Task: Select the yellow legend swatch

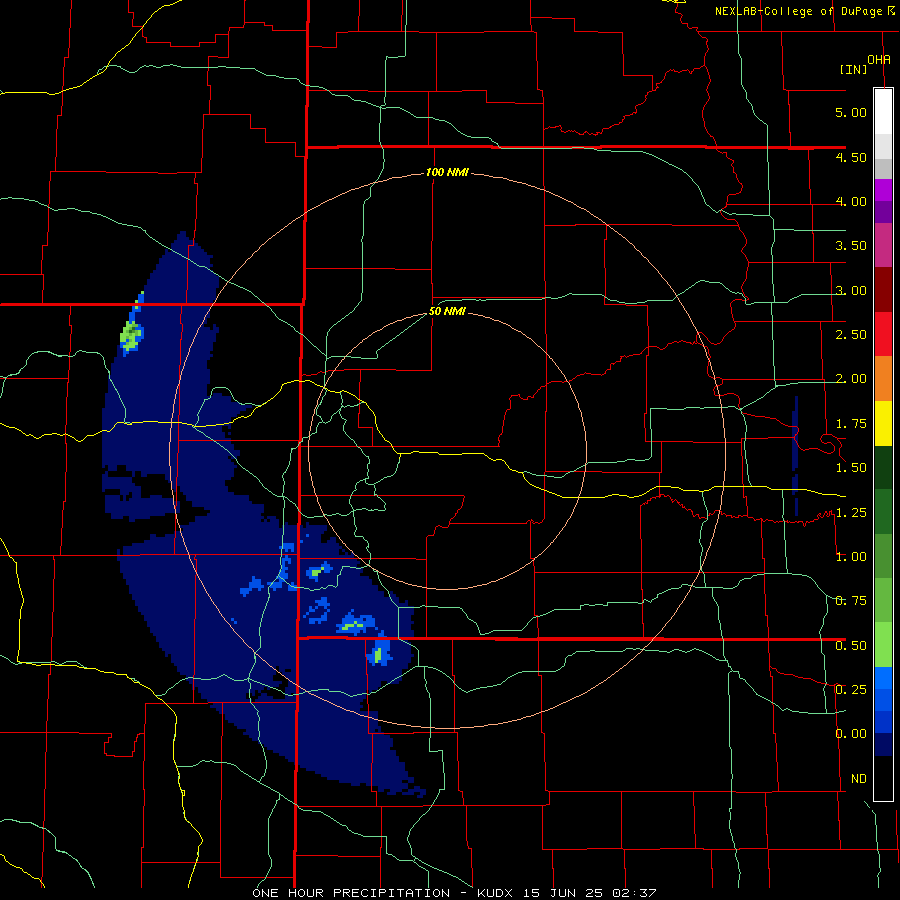Action: tap(883, 423)
